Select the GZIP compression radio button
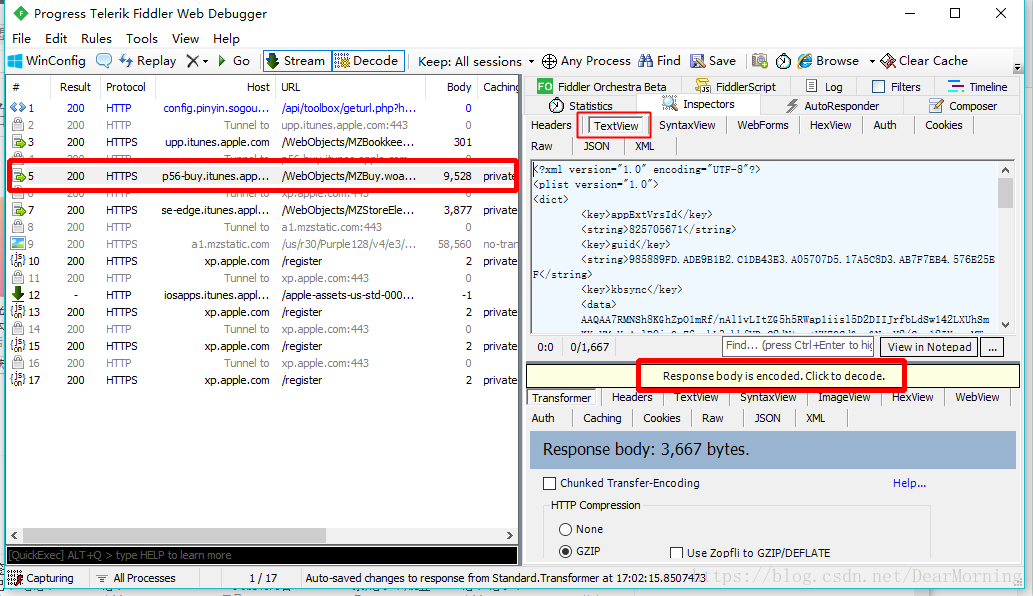1033x596 pixels. tap(565, 552)
